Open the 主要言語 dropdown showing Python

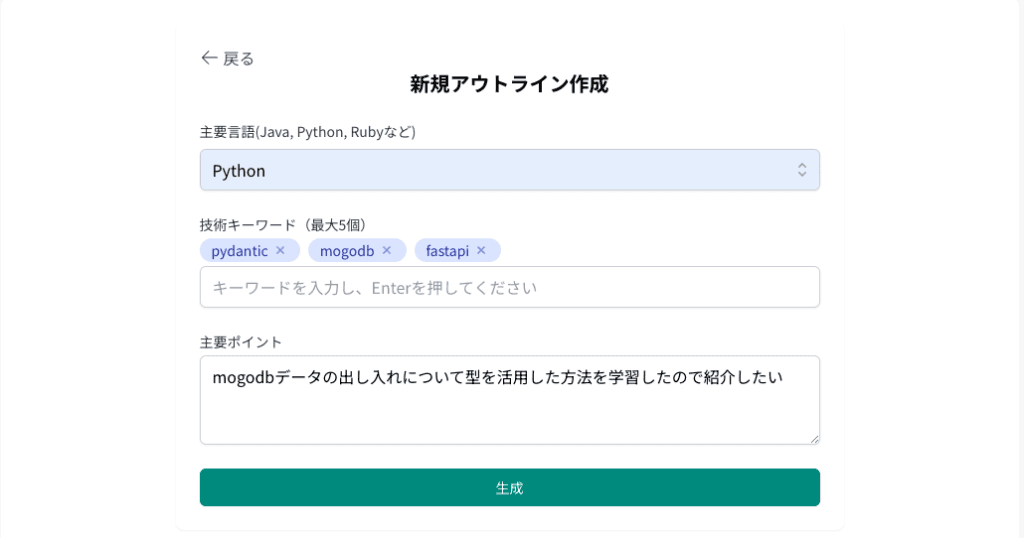[509, 170]
